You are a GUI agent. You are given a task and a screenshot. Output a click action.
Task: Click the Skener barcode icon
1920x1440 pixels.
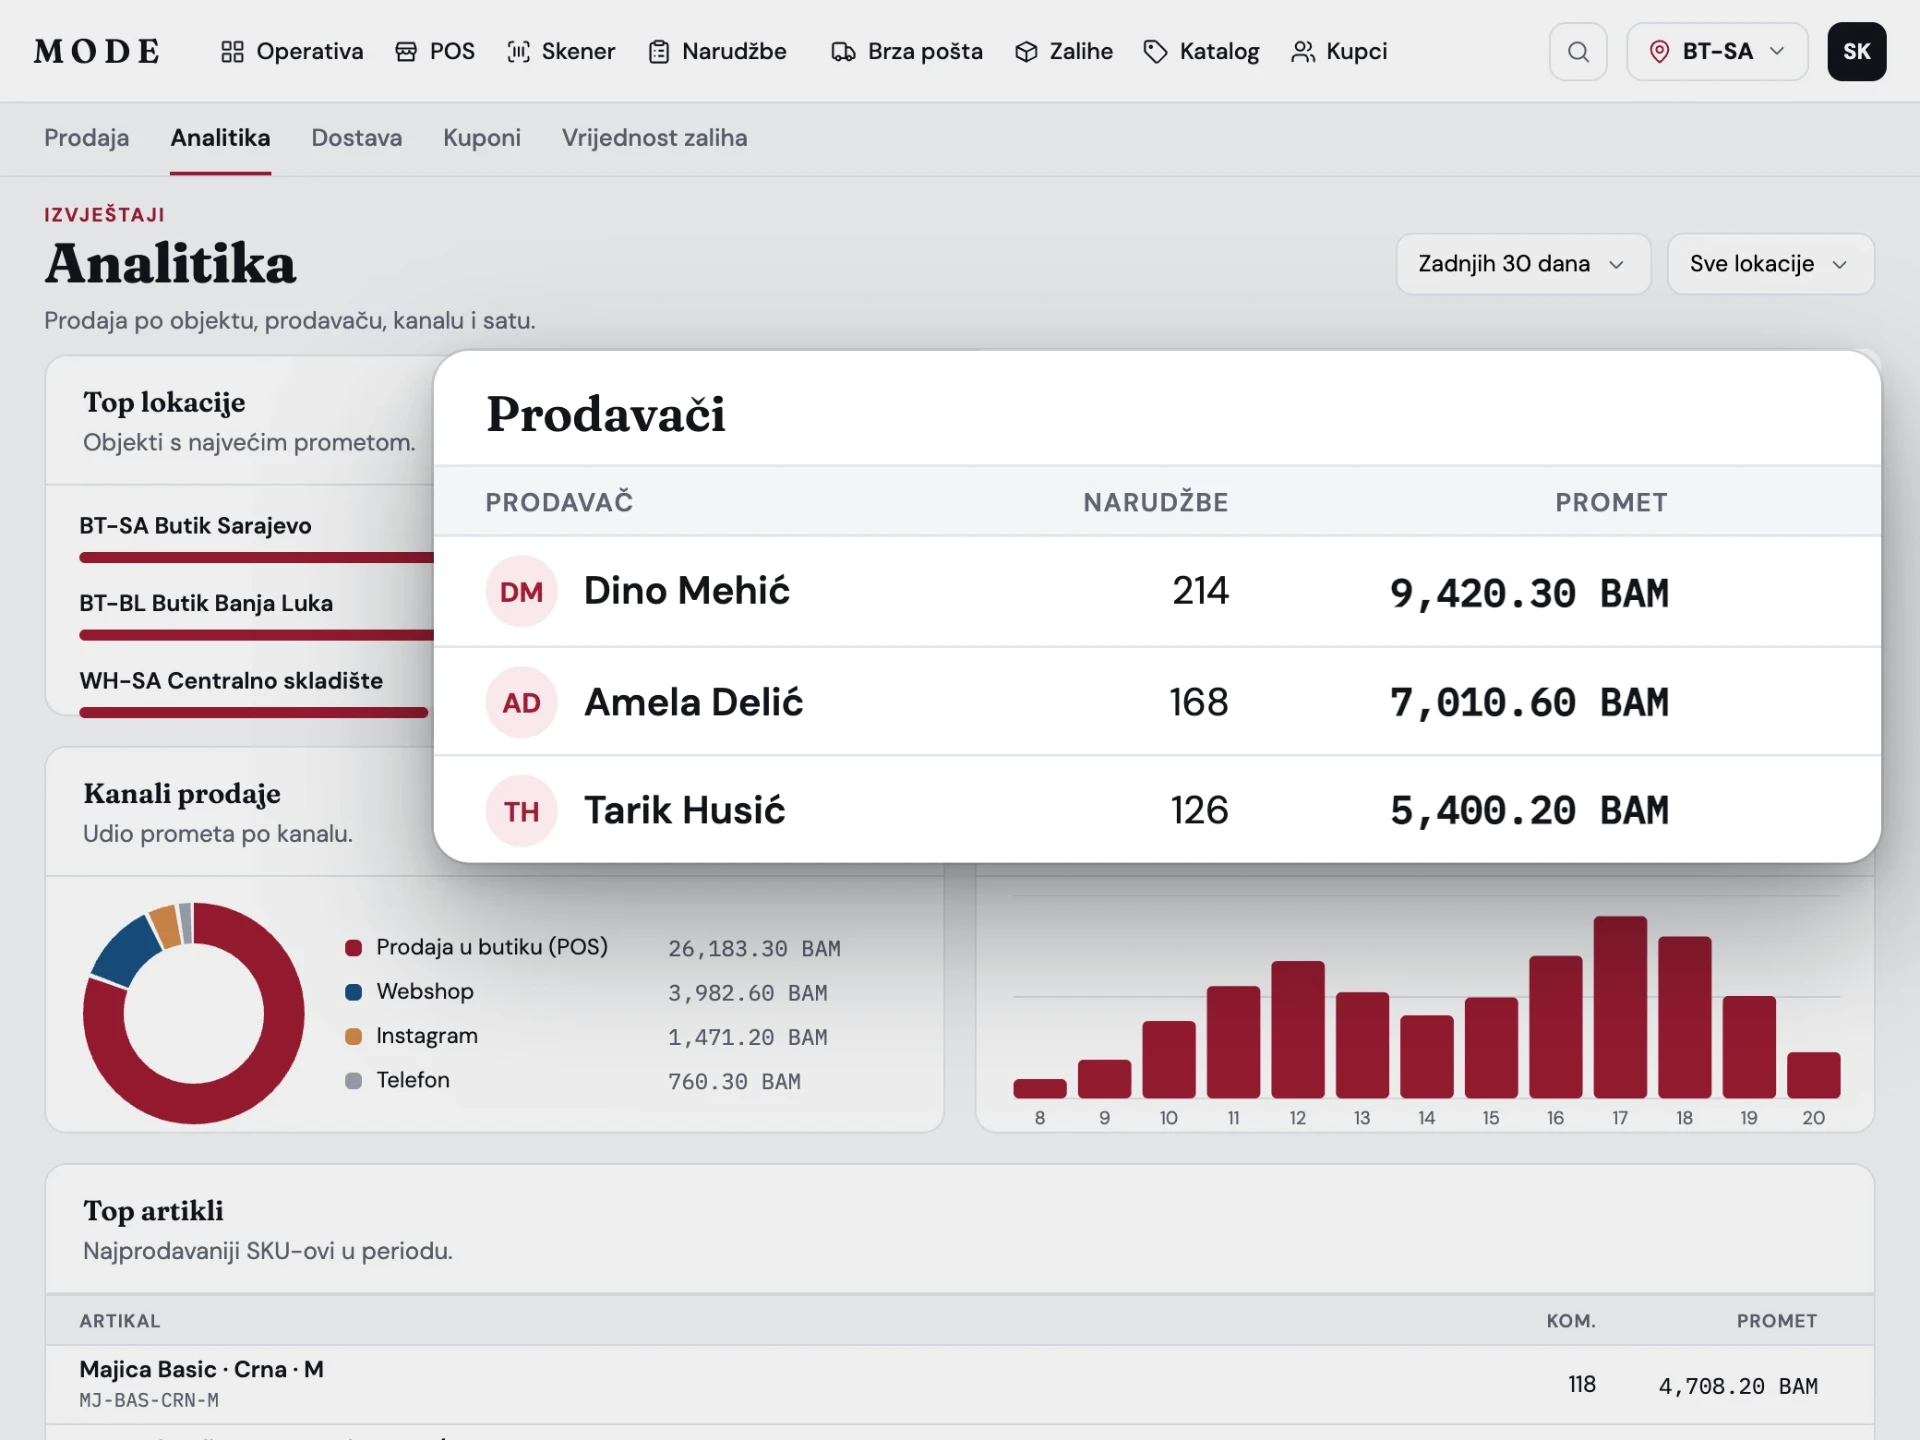518,52
